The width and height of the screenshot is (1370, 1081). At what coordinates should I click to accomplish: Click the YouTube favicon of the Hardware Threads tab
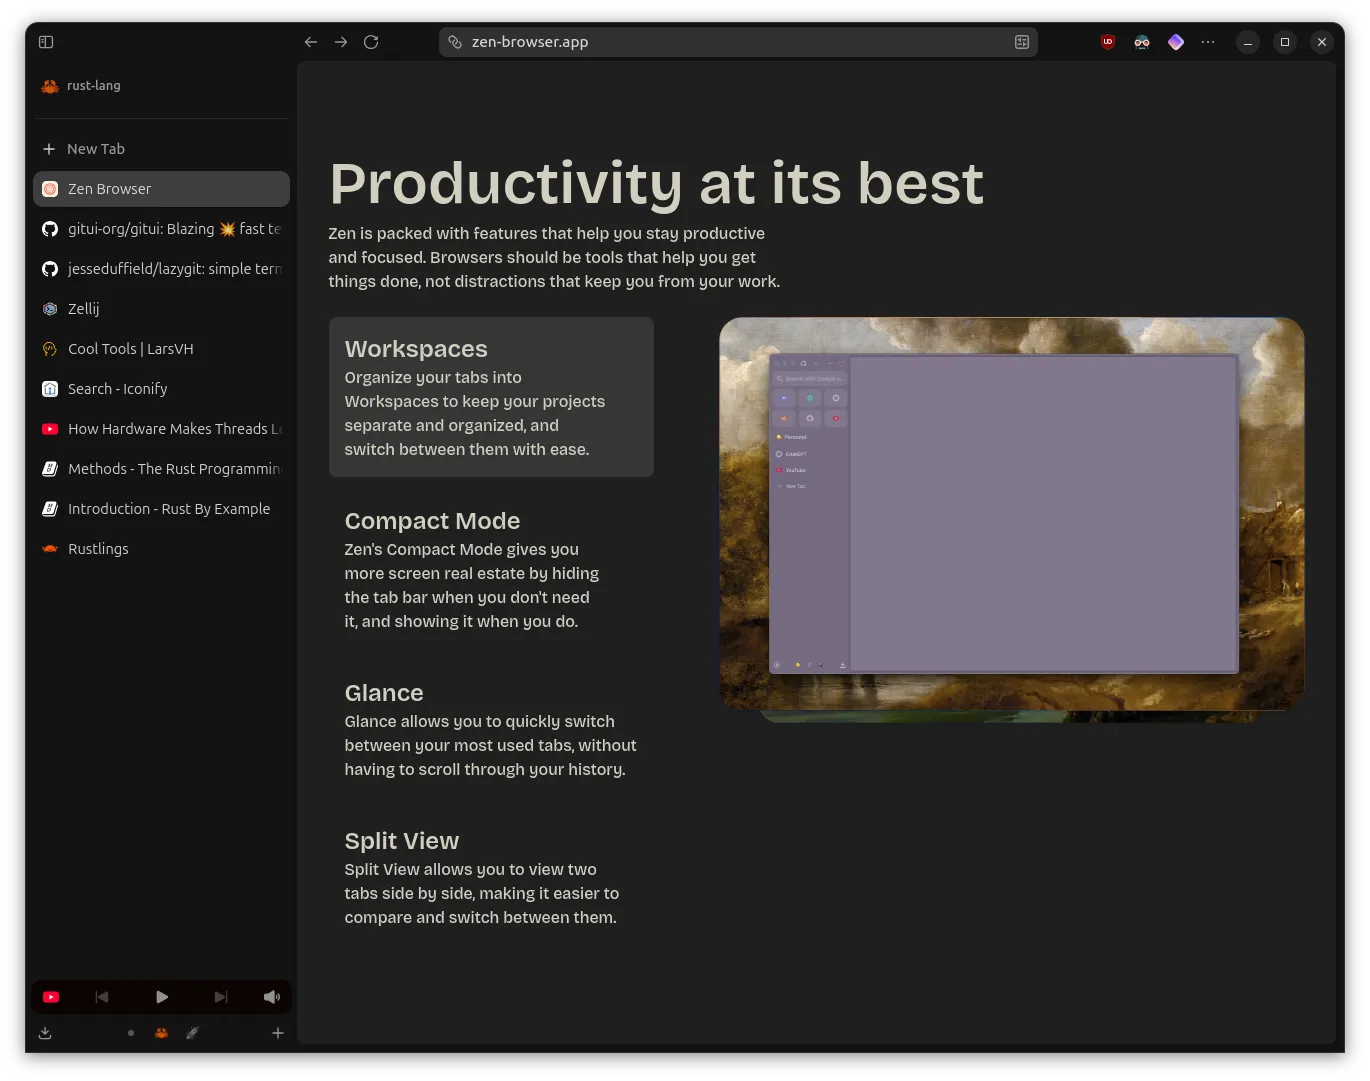[x=50, y=429]
